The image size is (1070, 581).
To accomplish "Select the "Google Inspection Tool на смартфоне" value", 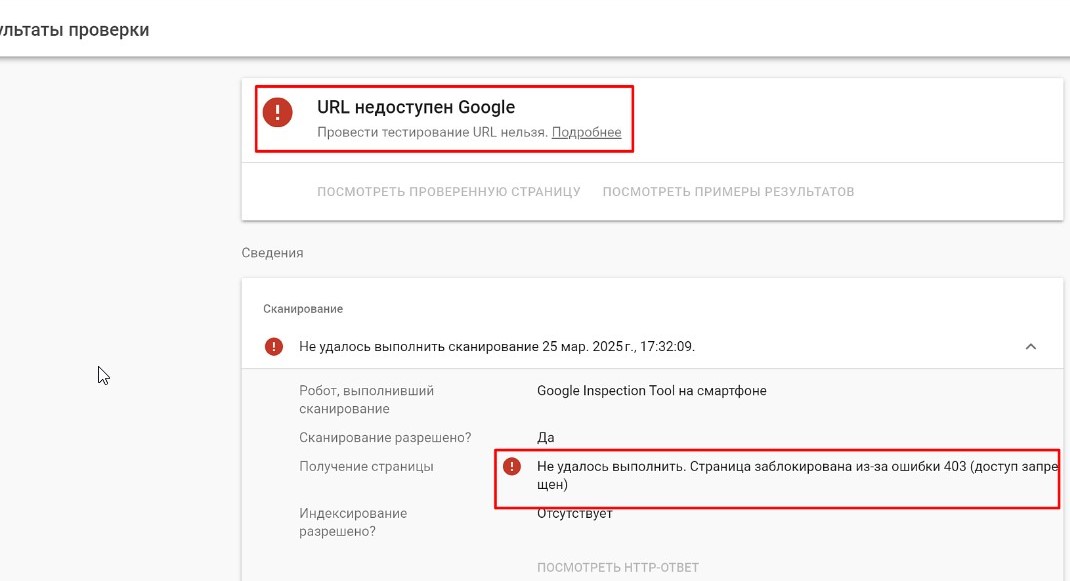I will click(x=651, y=390).
